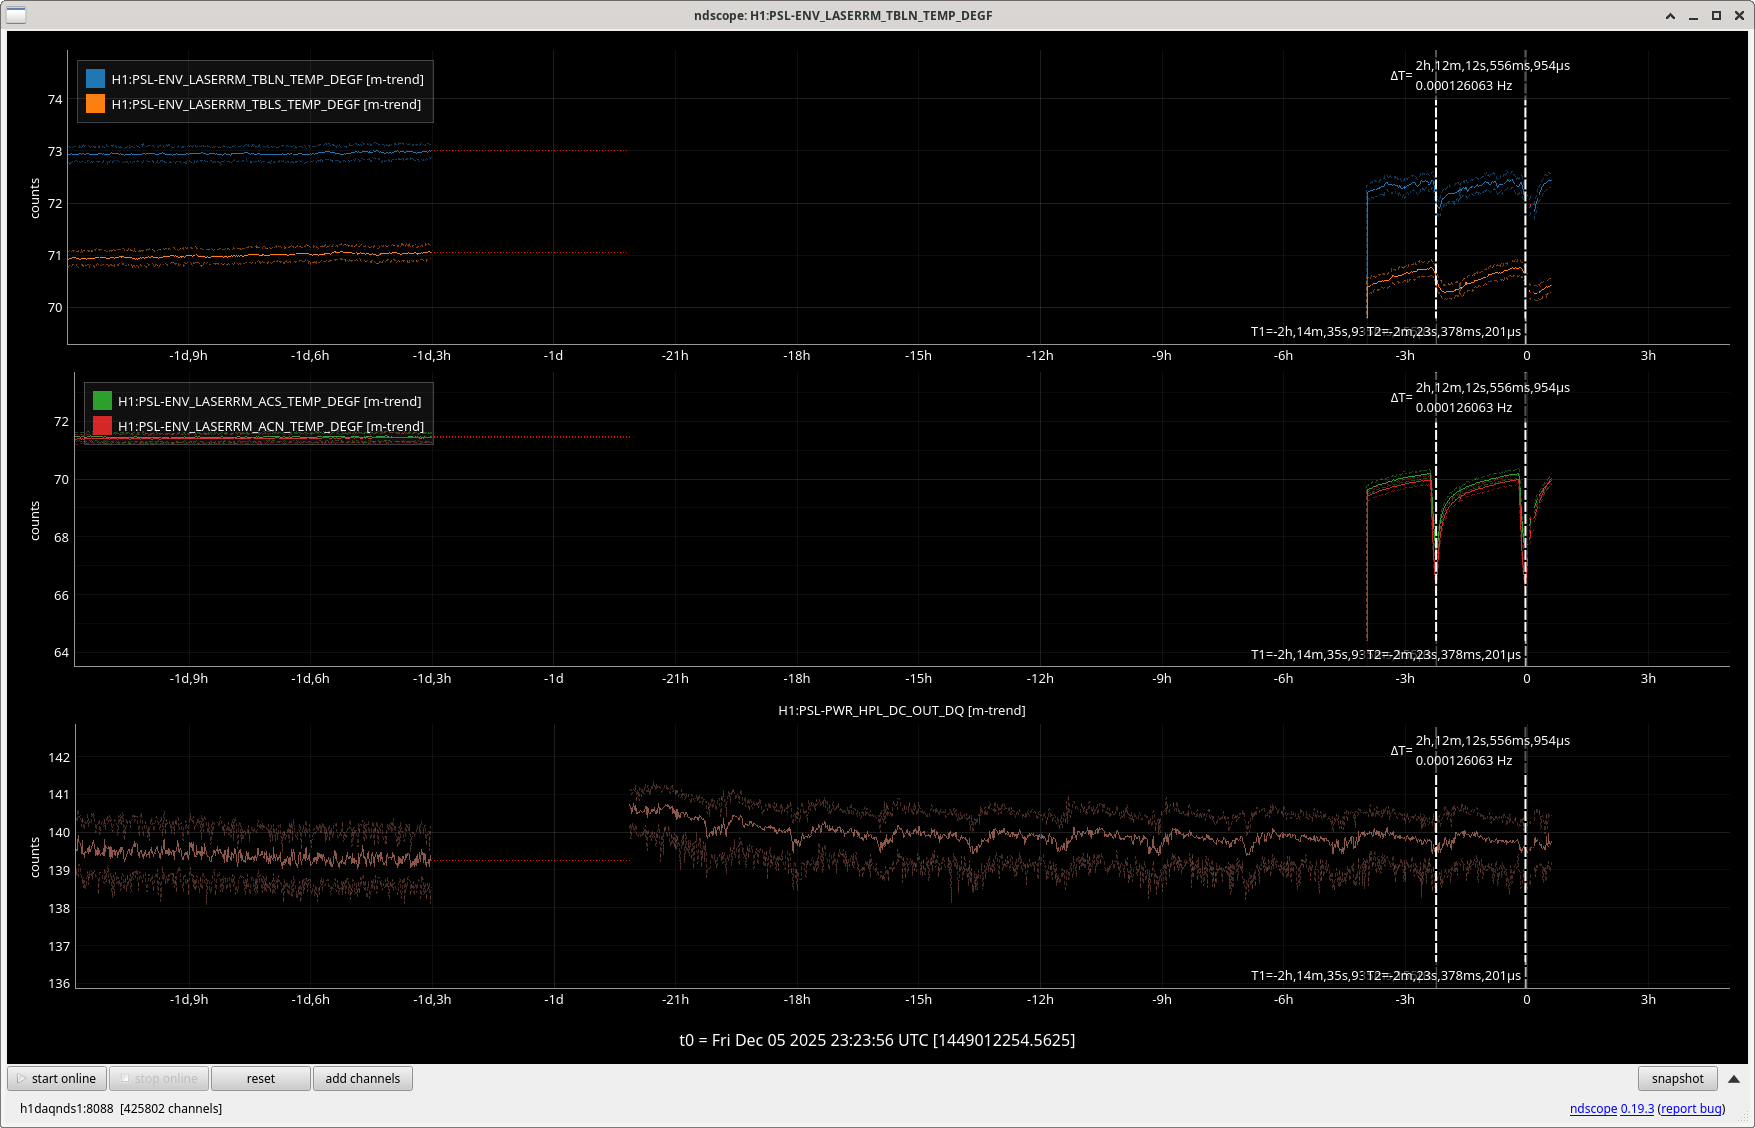1755x1128 pixels.
Task: Open the ndscope link
Action: [x=1593, y=1109]
